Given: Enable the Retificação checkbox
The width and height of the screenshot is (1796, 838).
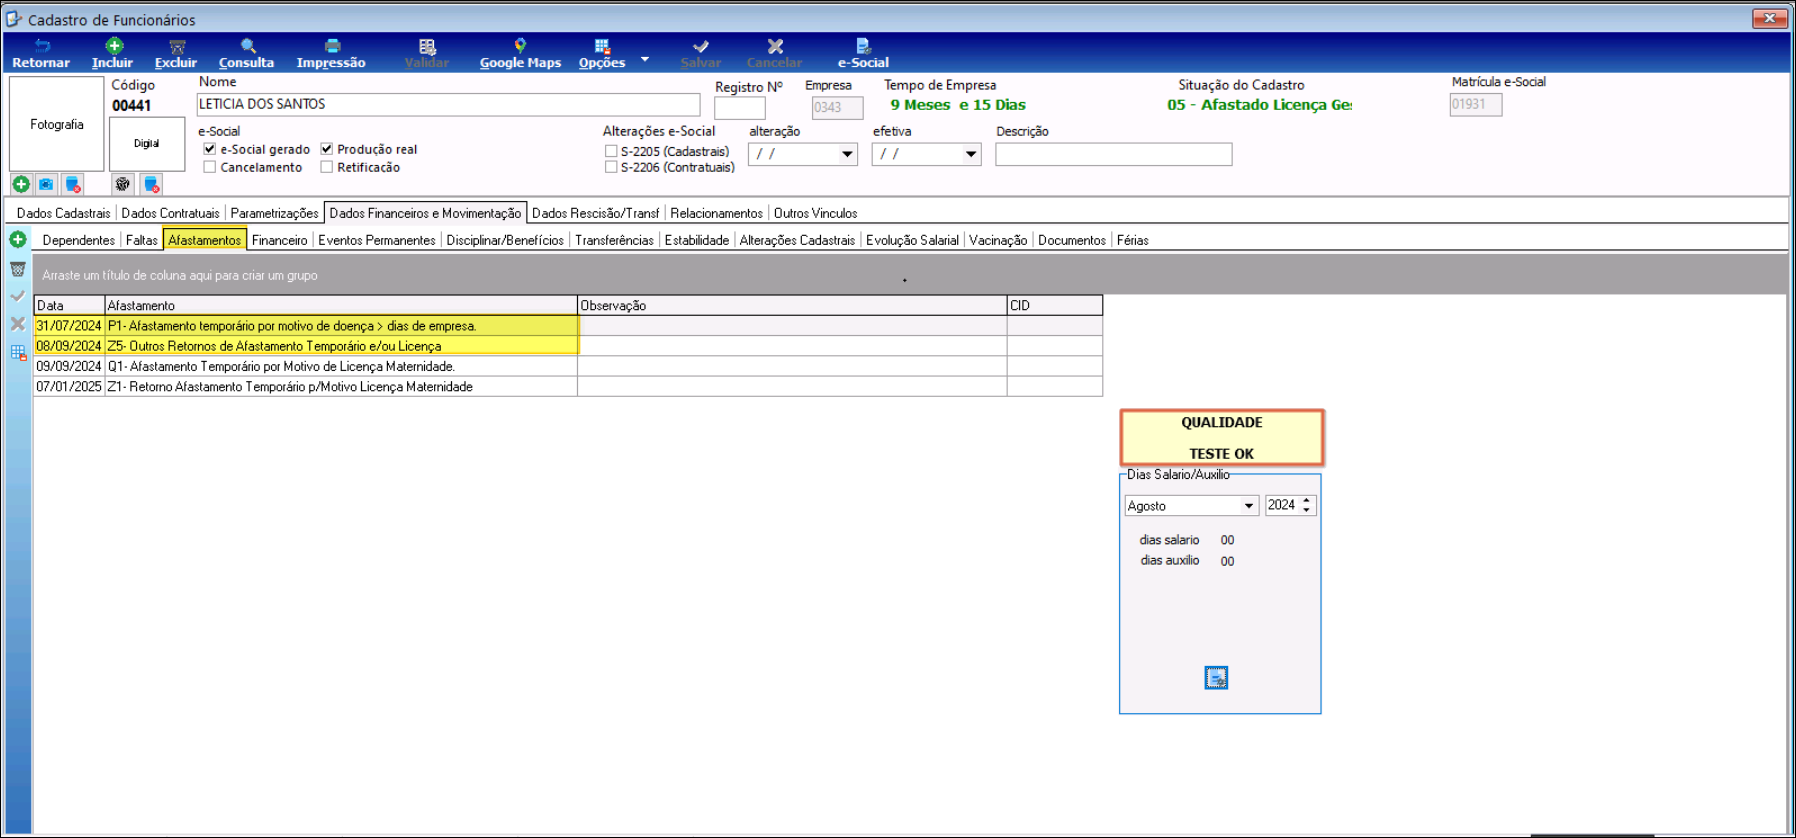Looking at the screenshot, I should (x=326, y=167).
